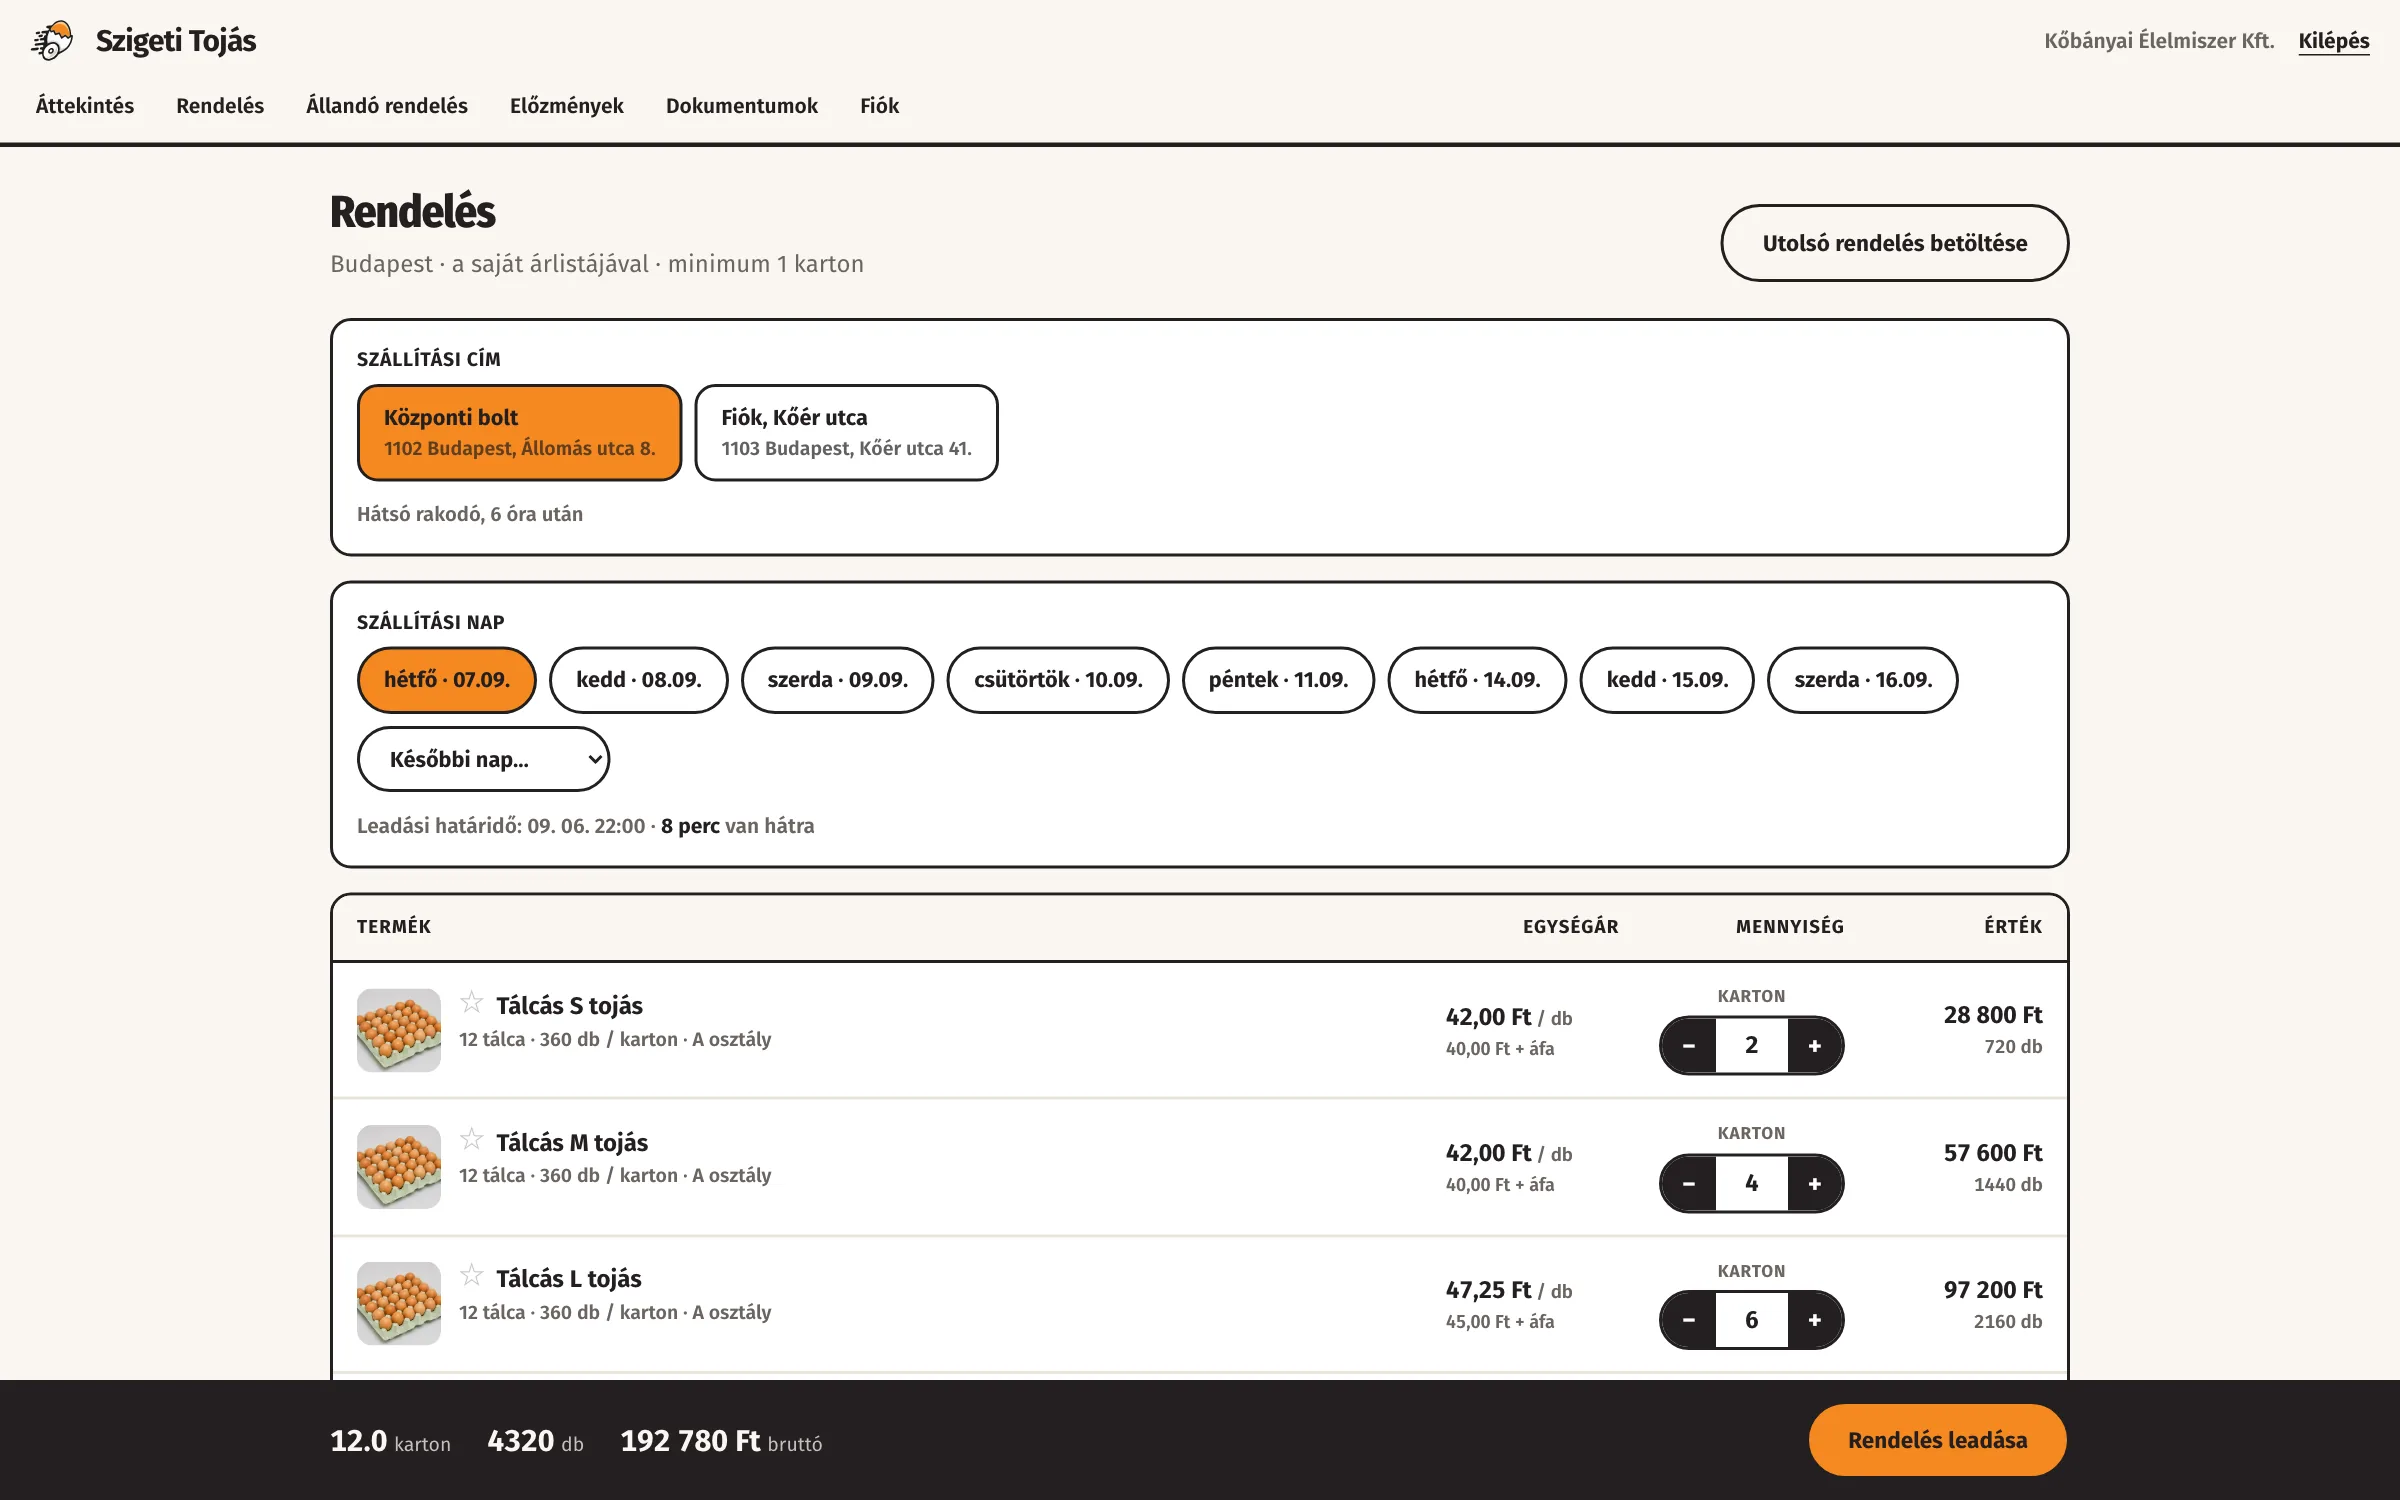Reduce Tálcás M tojás quantity by one
The width and height of the screenshot is (2400, 1500).
[x=1689, y=1184]
